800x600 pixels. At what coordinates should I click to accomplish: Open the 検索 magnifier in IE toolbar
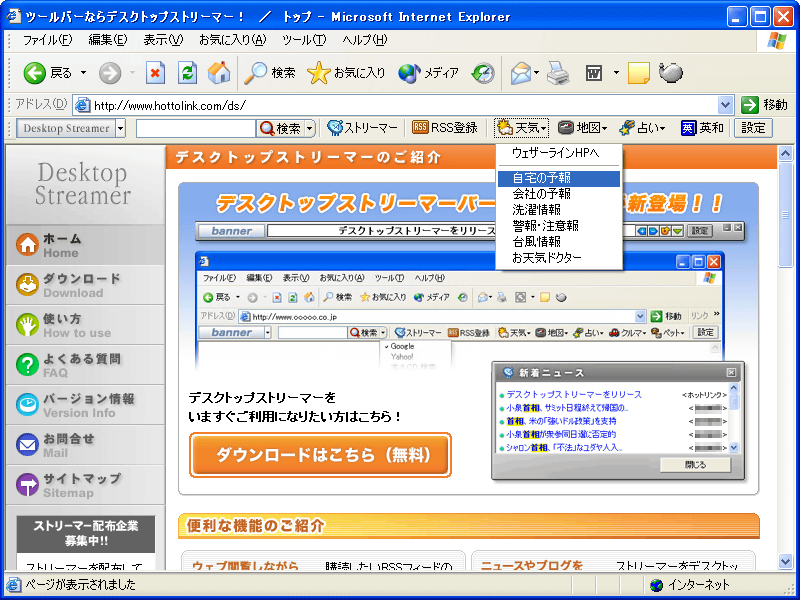[270, 73]
